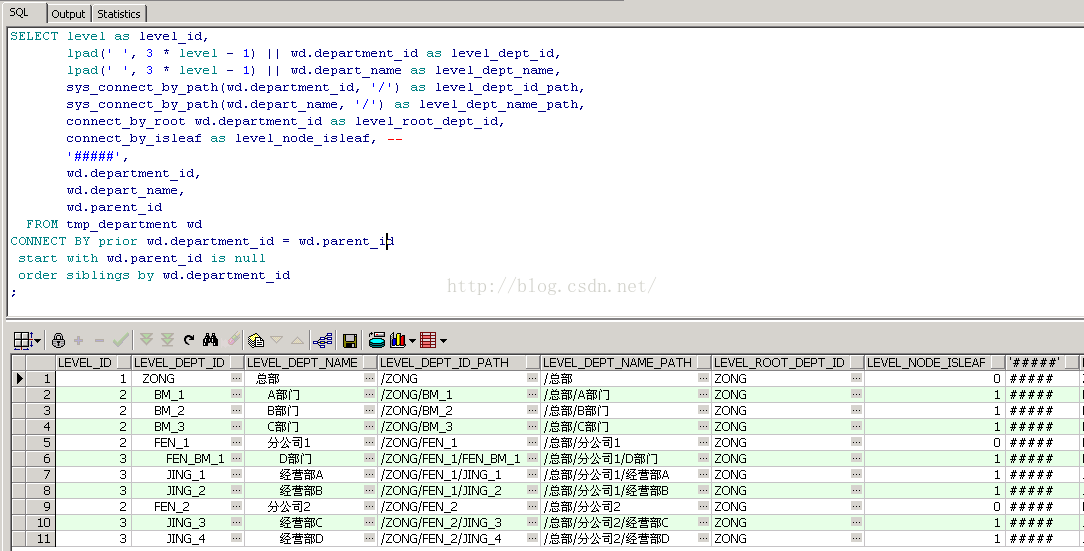Click the blue database export icon
1084x551 pixels.
click(x=377, y=339)
